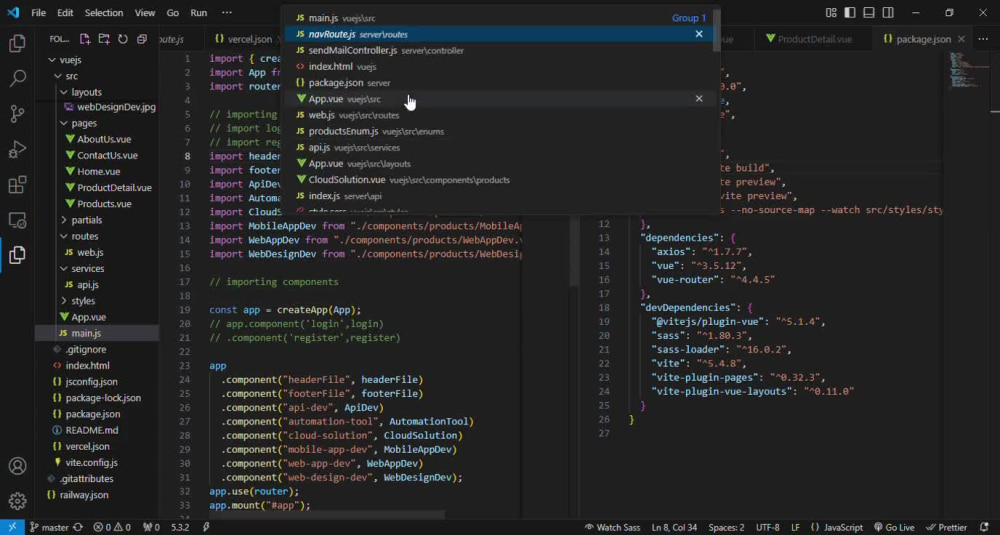The width and height of the screenshot is (1000, 535).
Task: Click the New File icon in explorer header
Action: coord(85,39)
